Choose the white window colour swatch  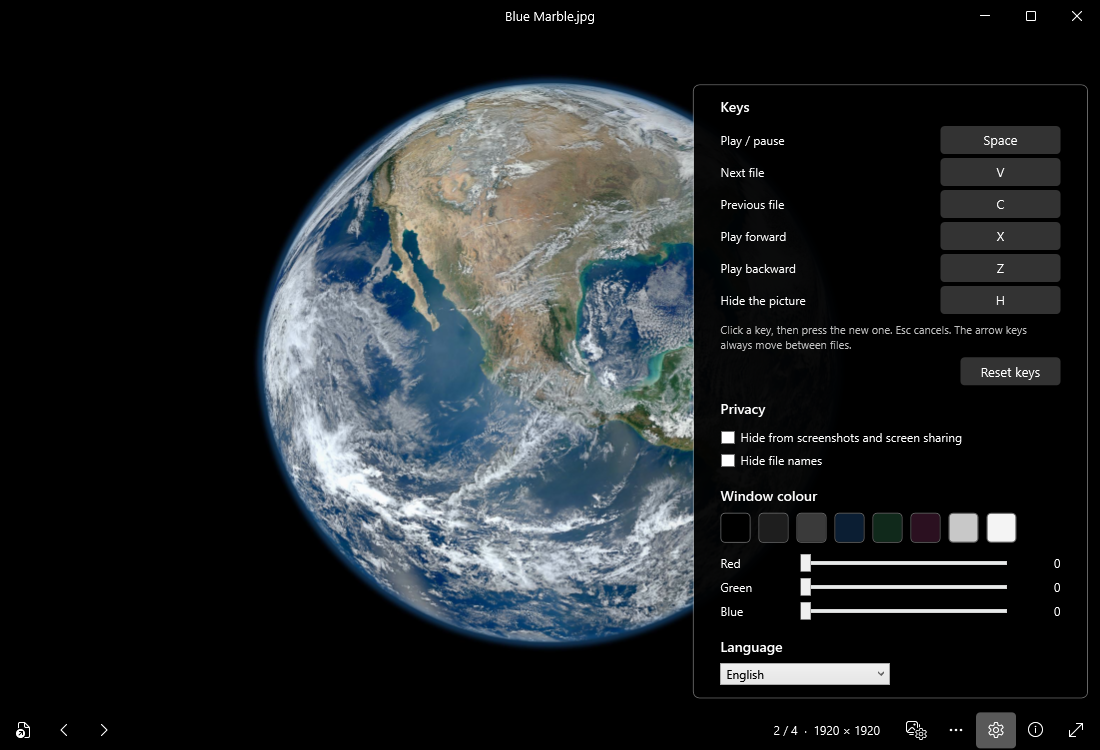tap(1001, 528)
